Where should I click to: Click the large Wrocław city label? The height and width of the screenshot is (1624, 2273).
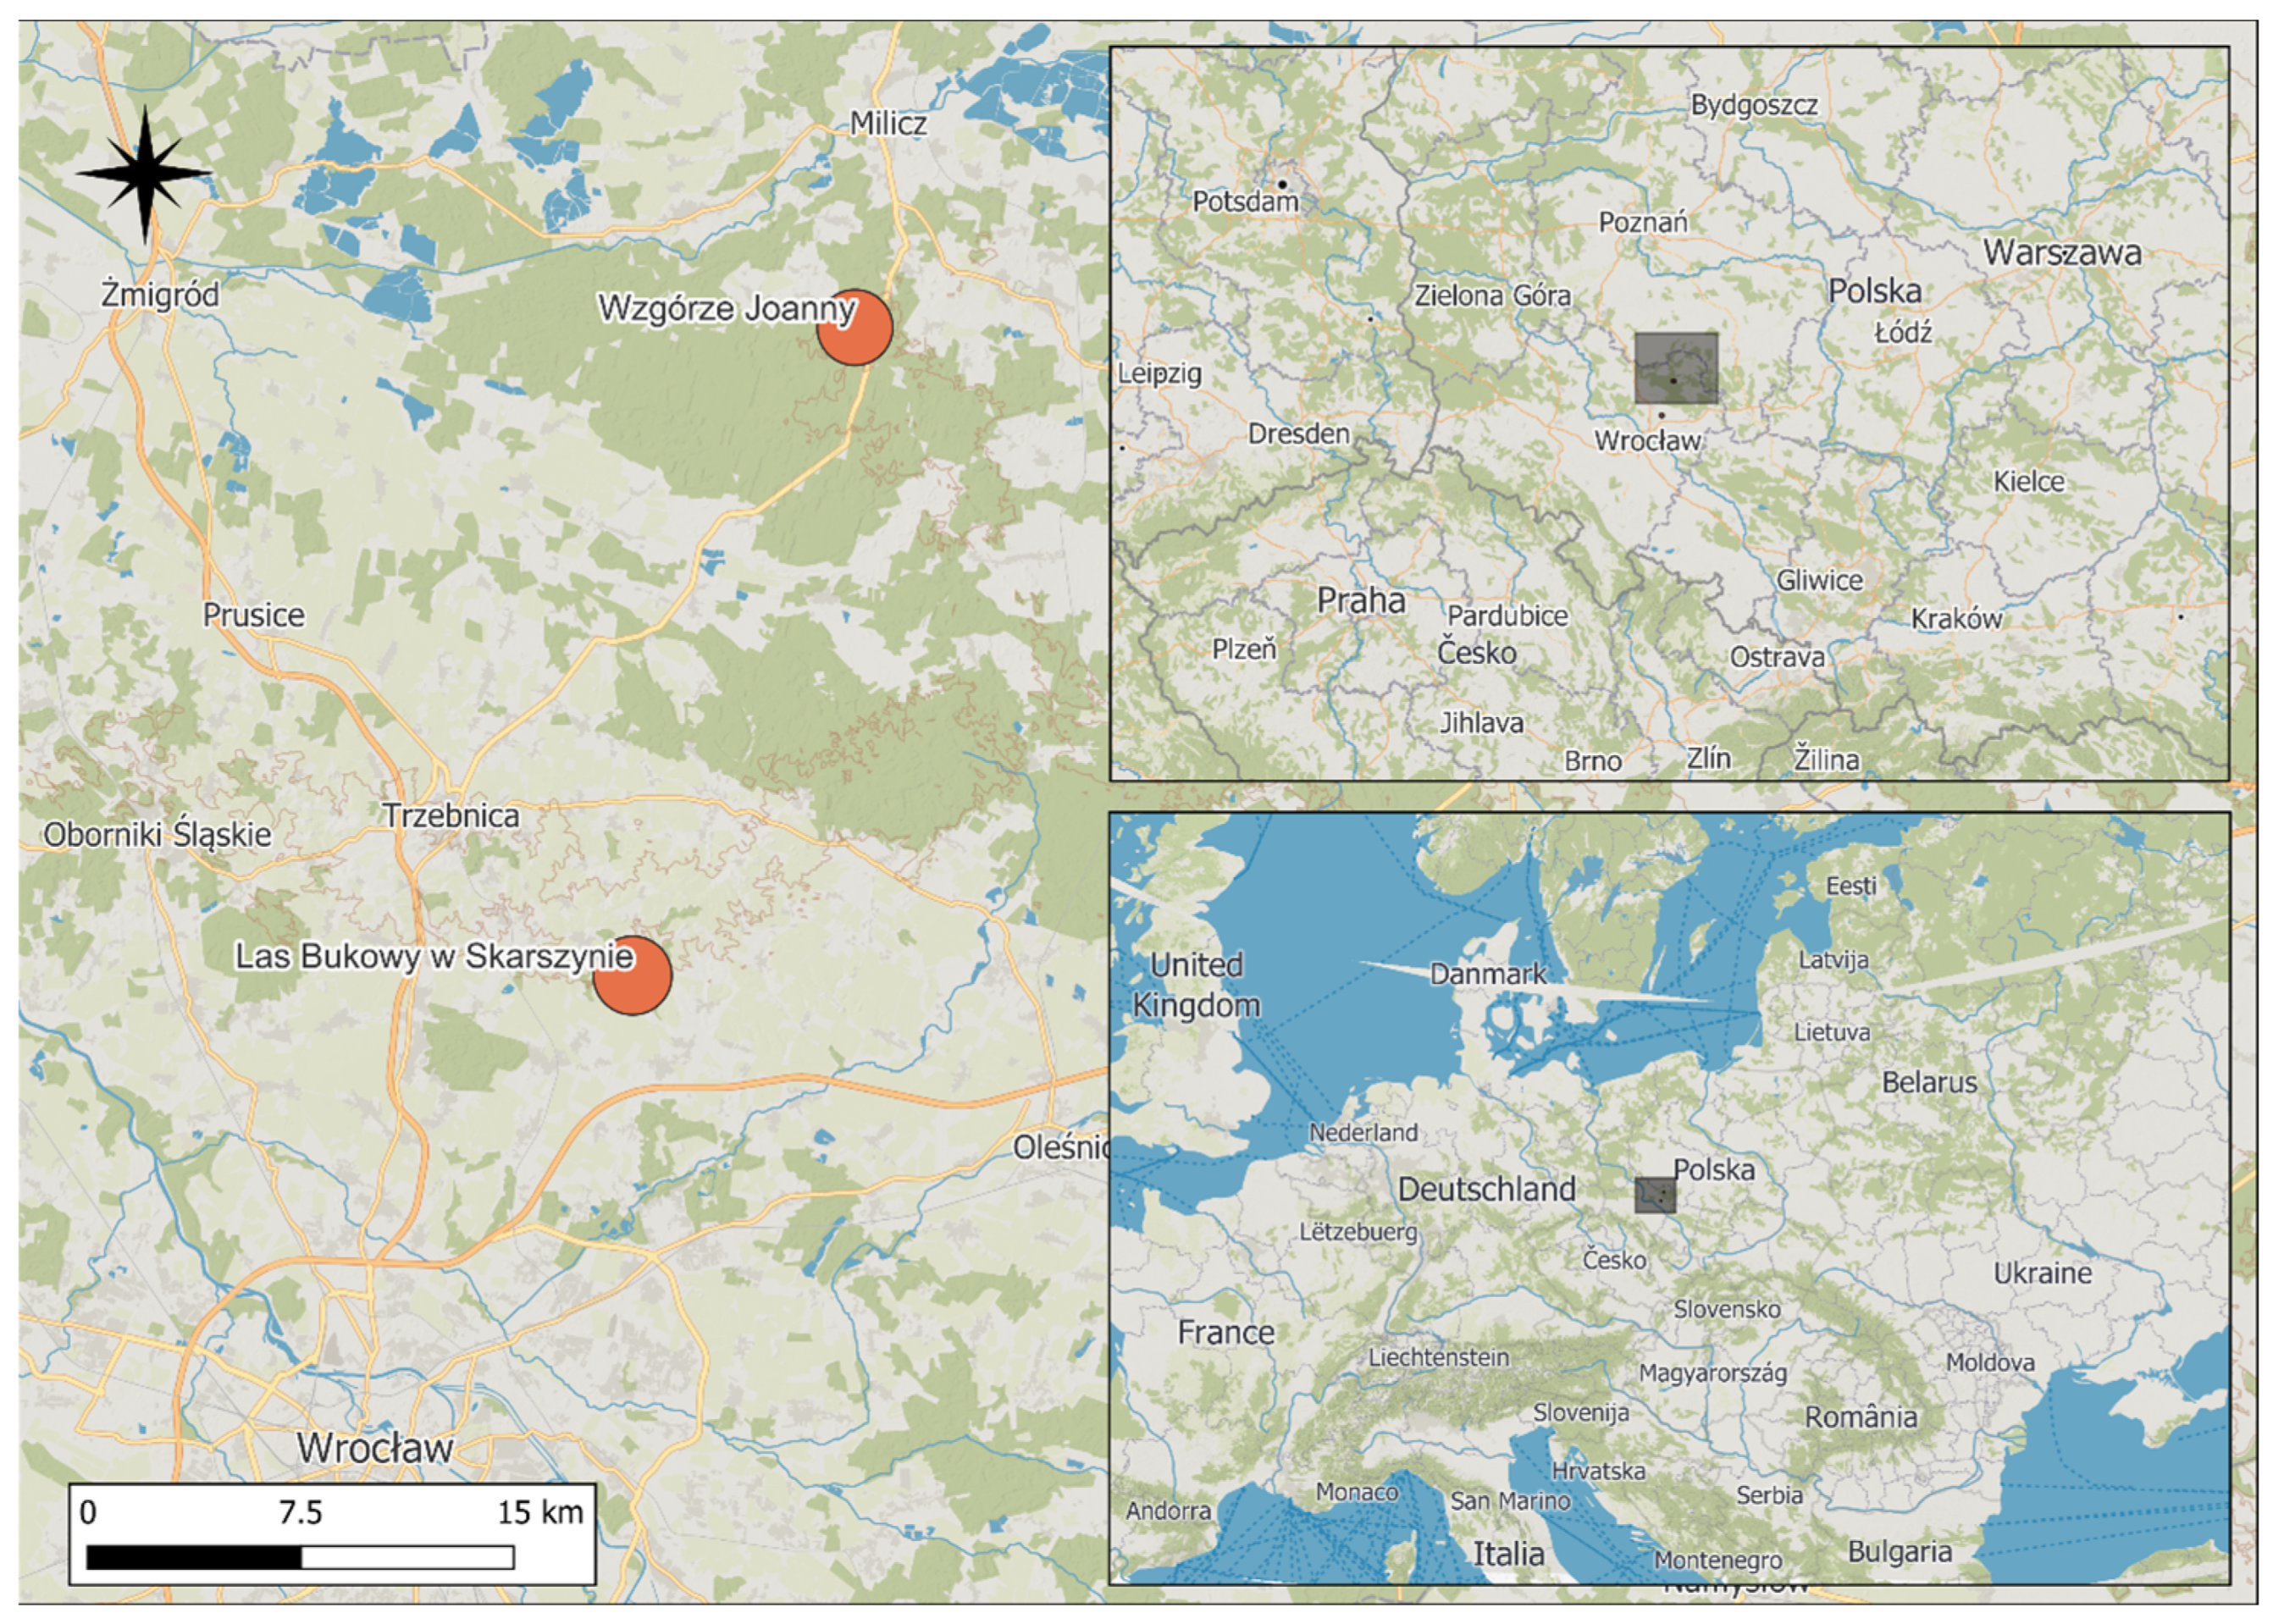(x=375, y=1448)
